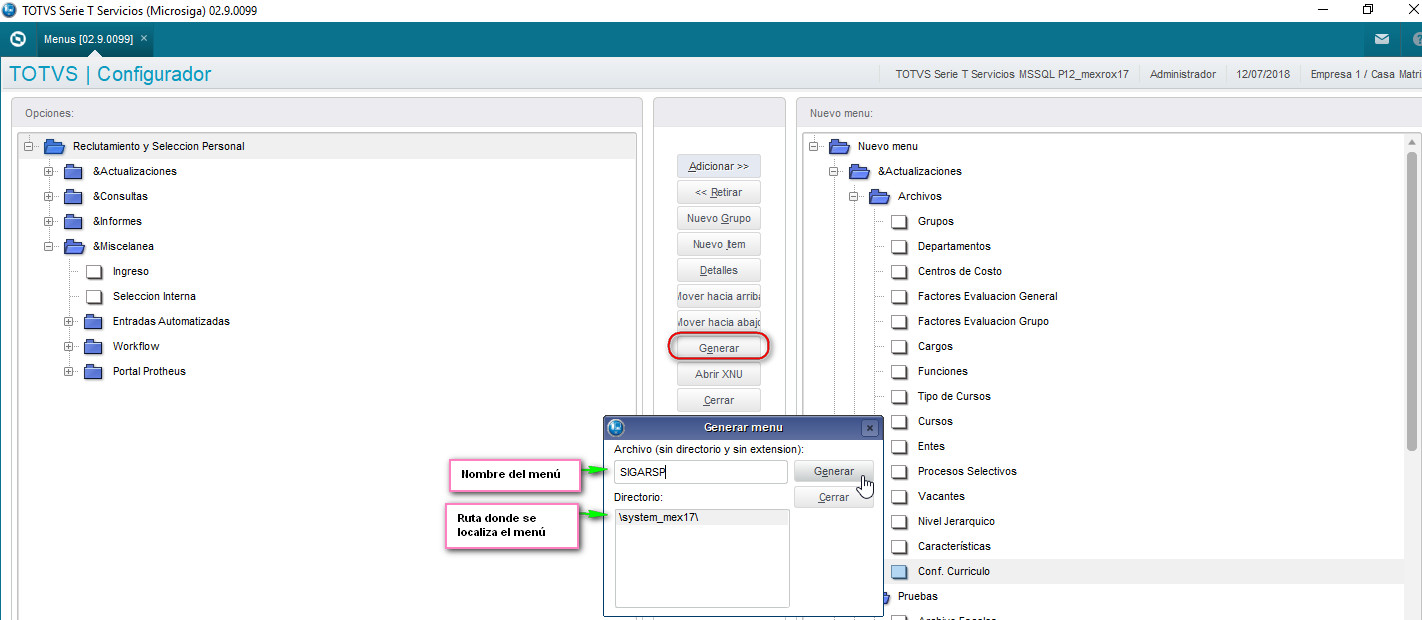This screenshot has width=1422, height=620.
Task: Click the Cerrar button in the middle panel
Action: coord(719,400)
